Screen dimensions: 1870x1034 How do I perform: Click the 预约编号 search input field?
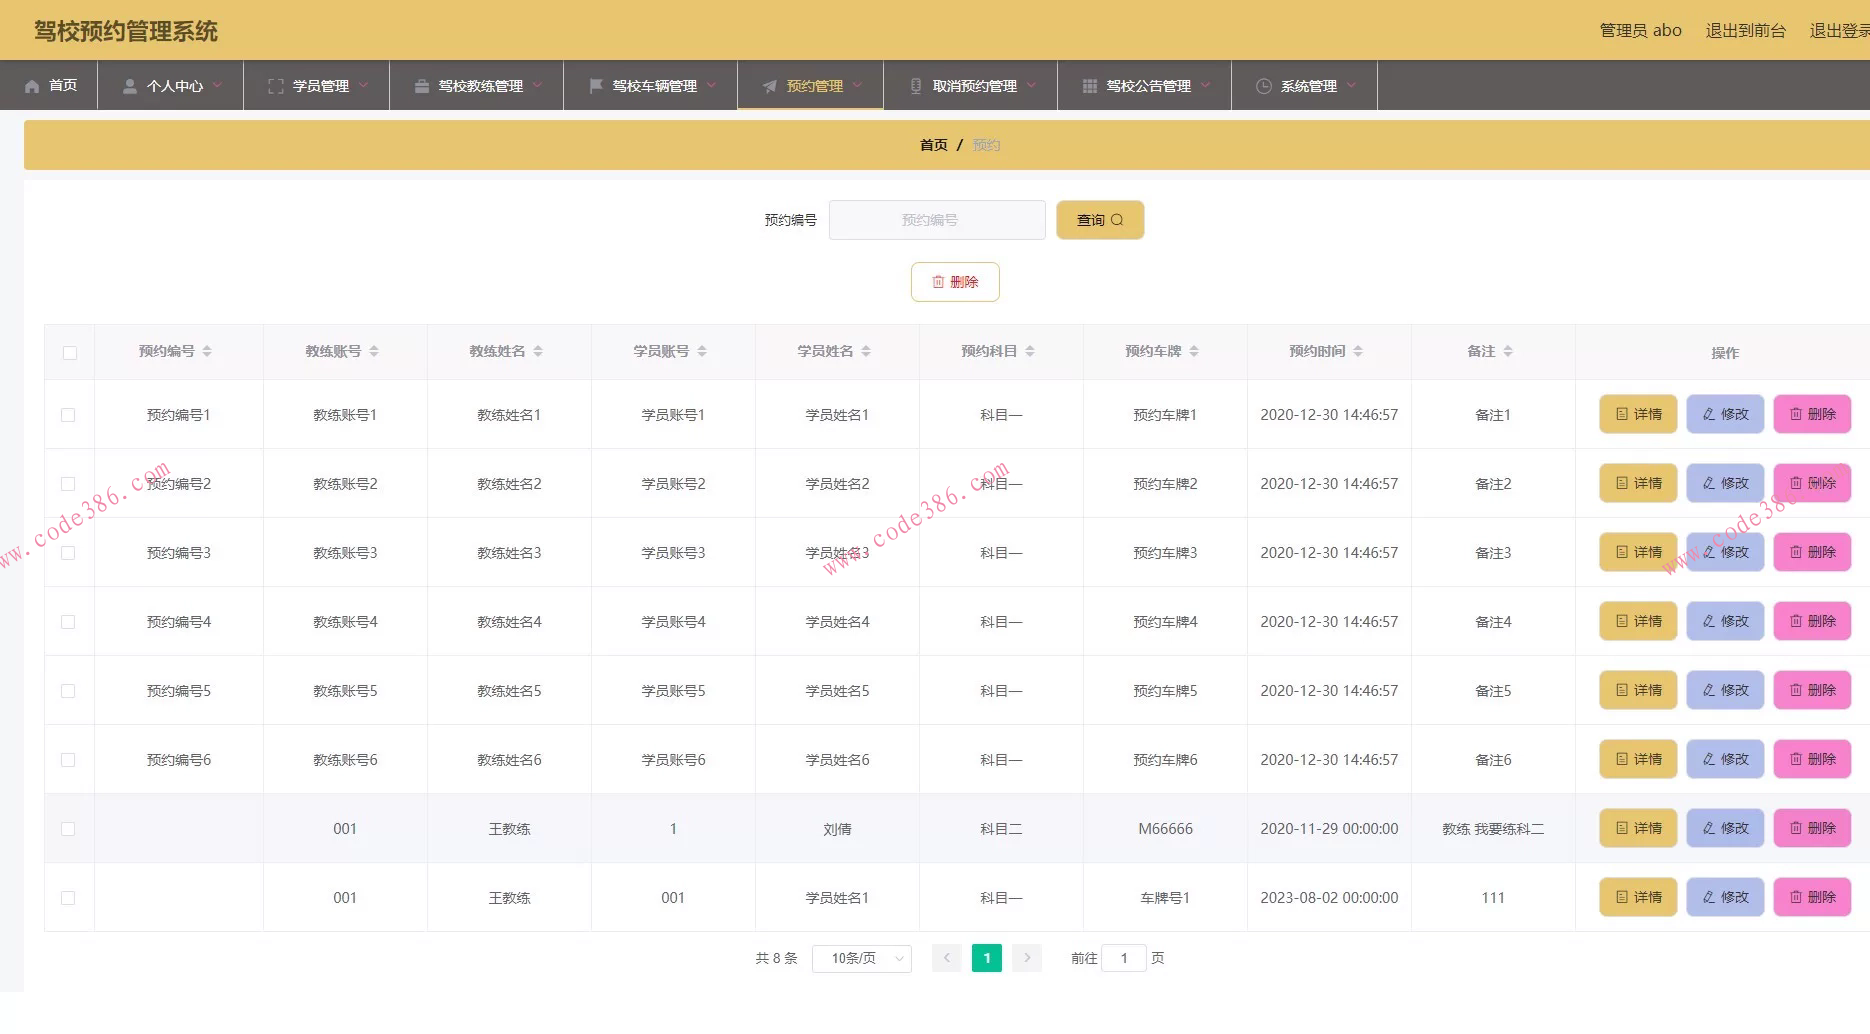click(936, 220)
